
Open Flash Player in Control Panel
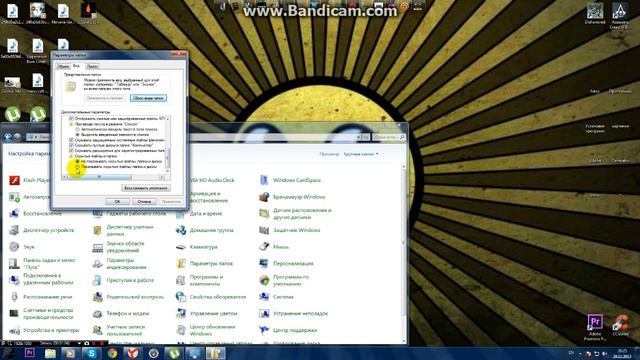click(29, 180)
